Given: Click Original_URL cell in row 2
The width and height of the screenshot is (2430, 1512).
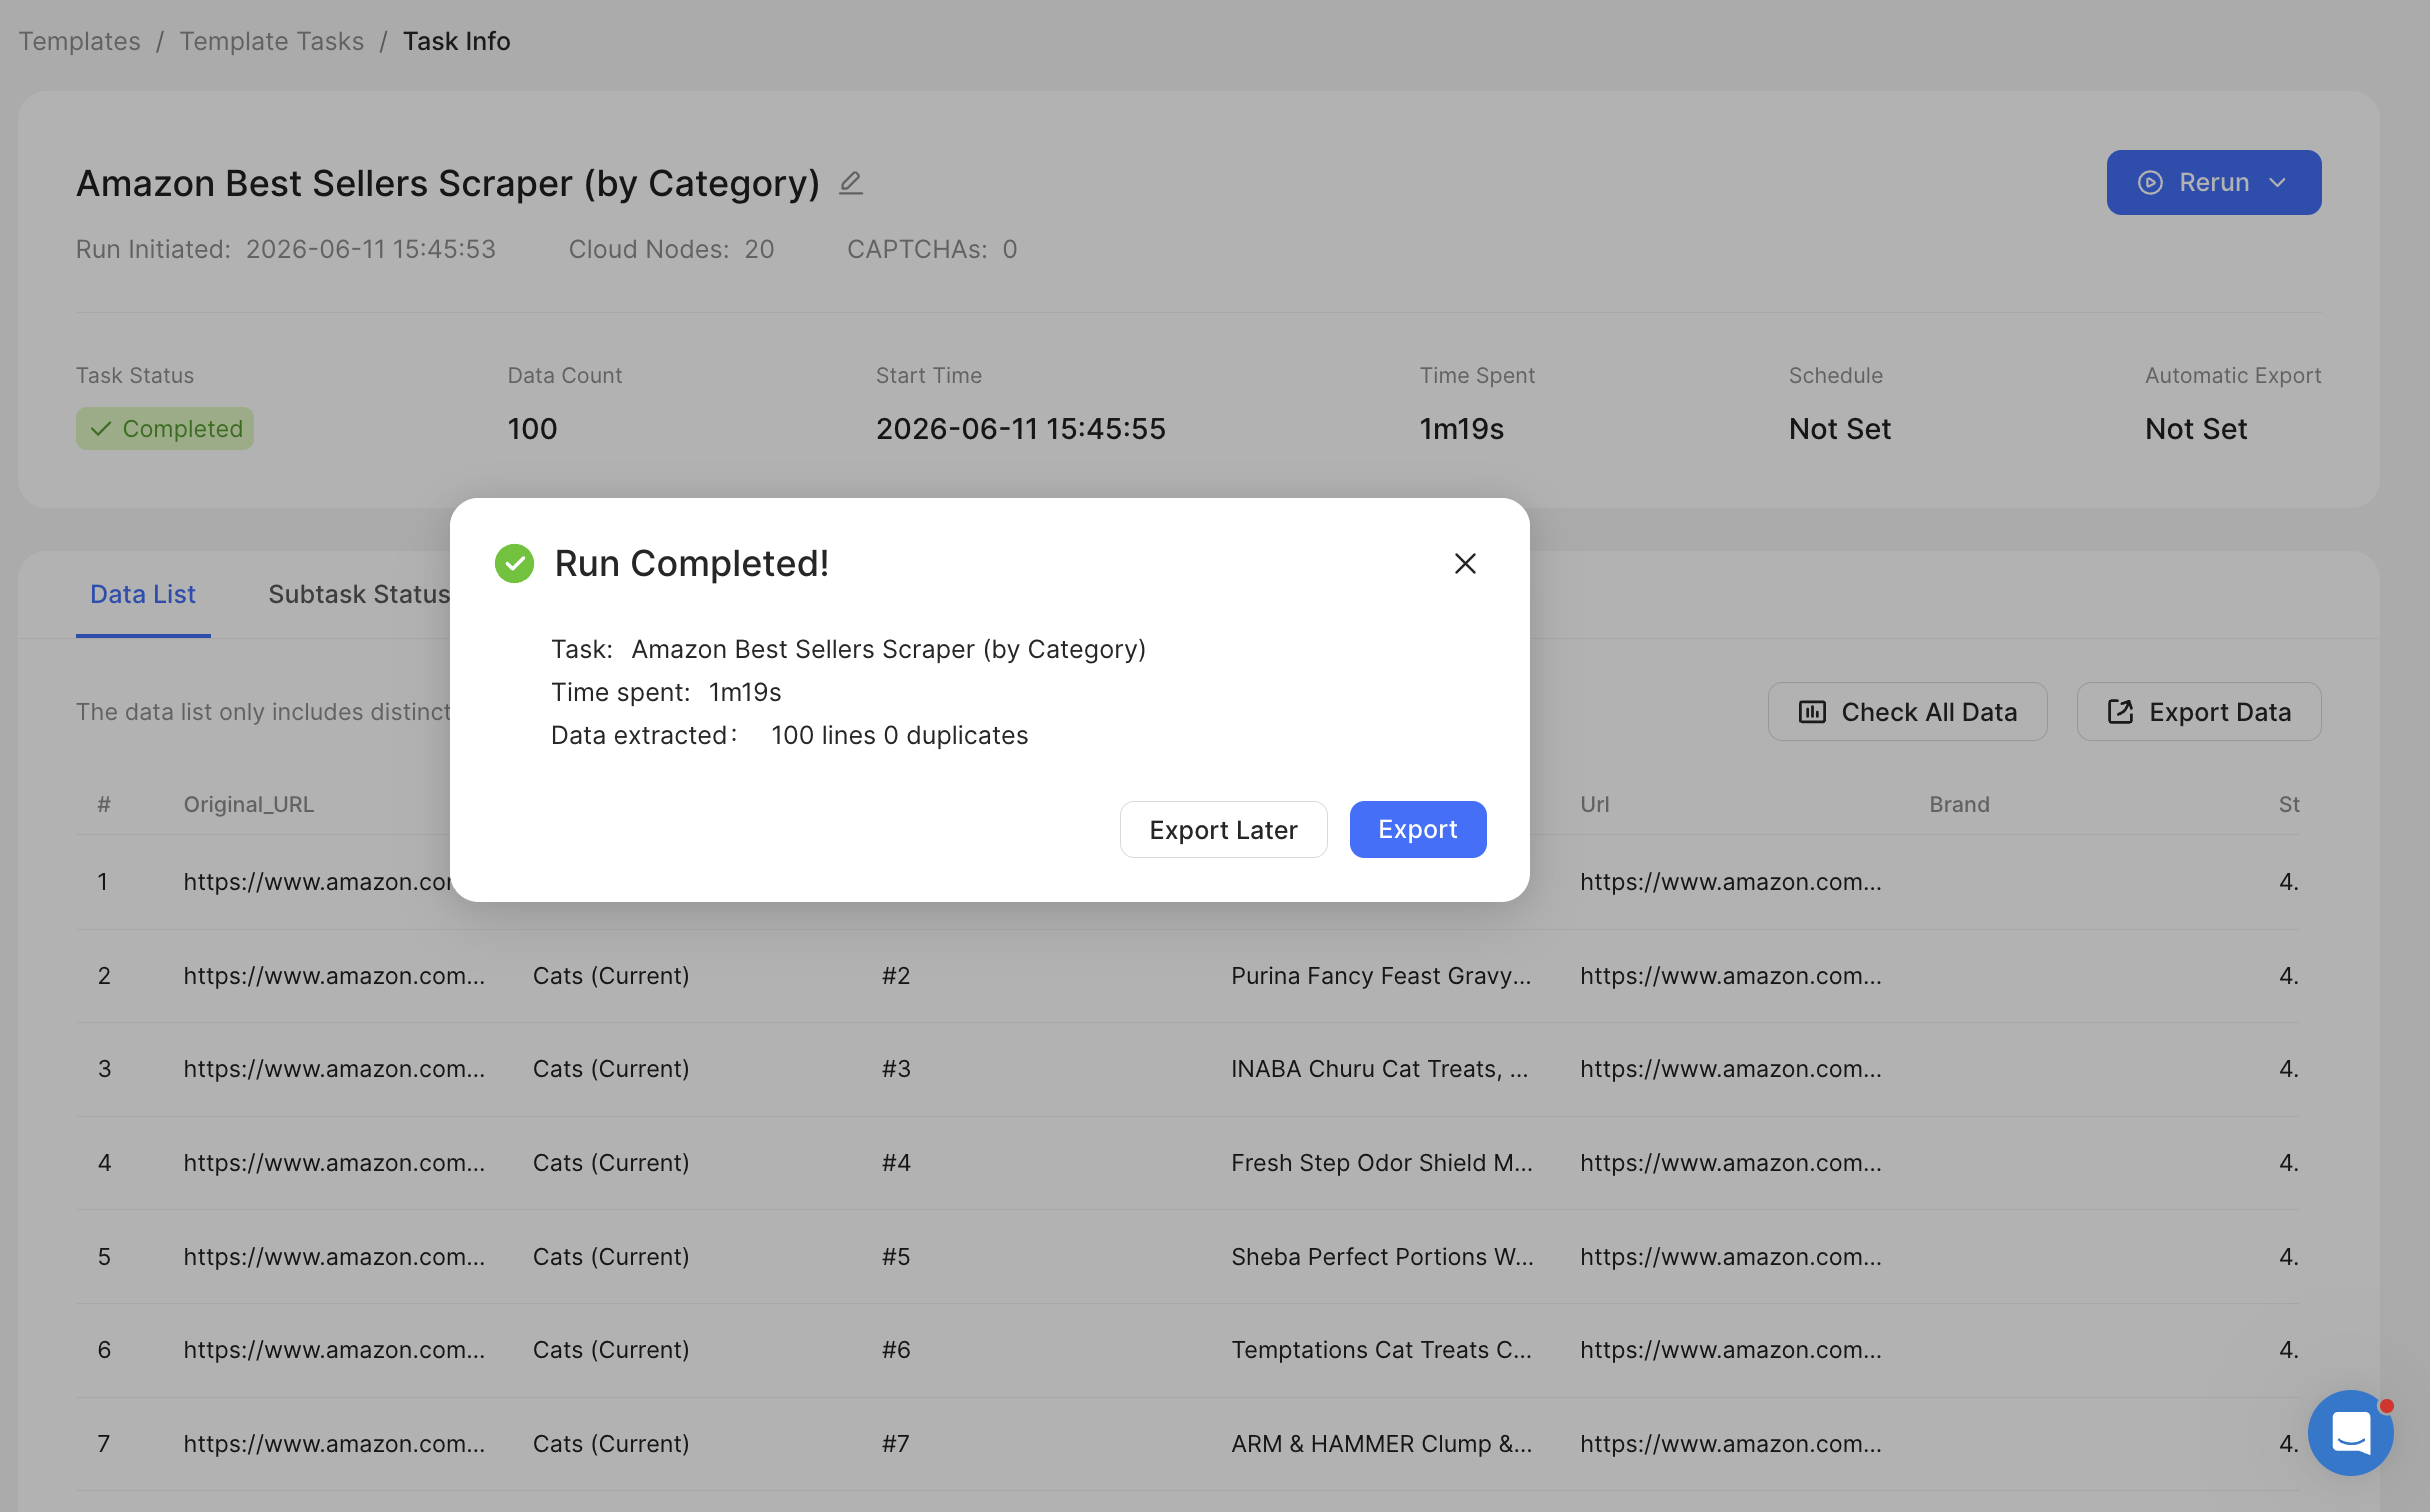Looking at the screenshot, I should [x=334, y=975].
